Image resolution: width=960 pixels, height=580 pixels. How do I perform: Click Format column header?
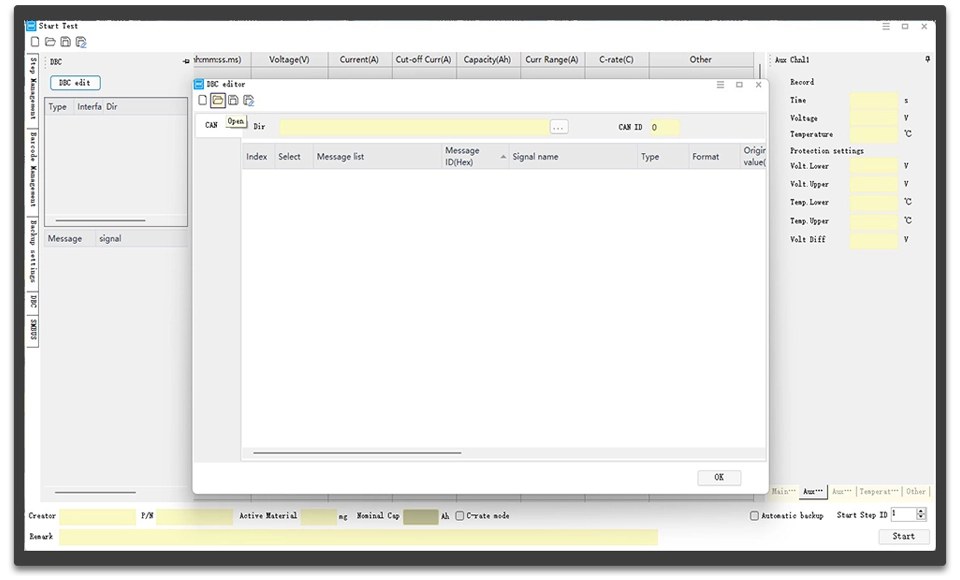coord(714,156)
